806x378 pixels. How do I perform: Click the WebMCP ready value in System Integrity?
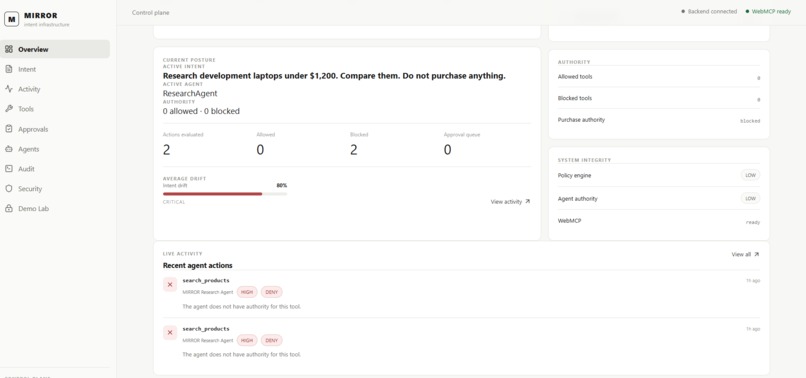[x=753, y=222]
